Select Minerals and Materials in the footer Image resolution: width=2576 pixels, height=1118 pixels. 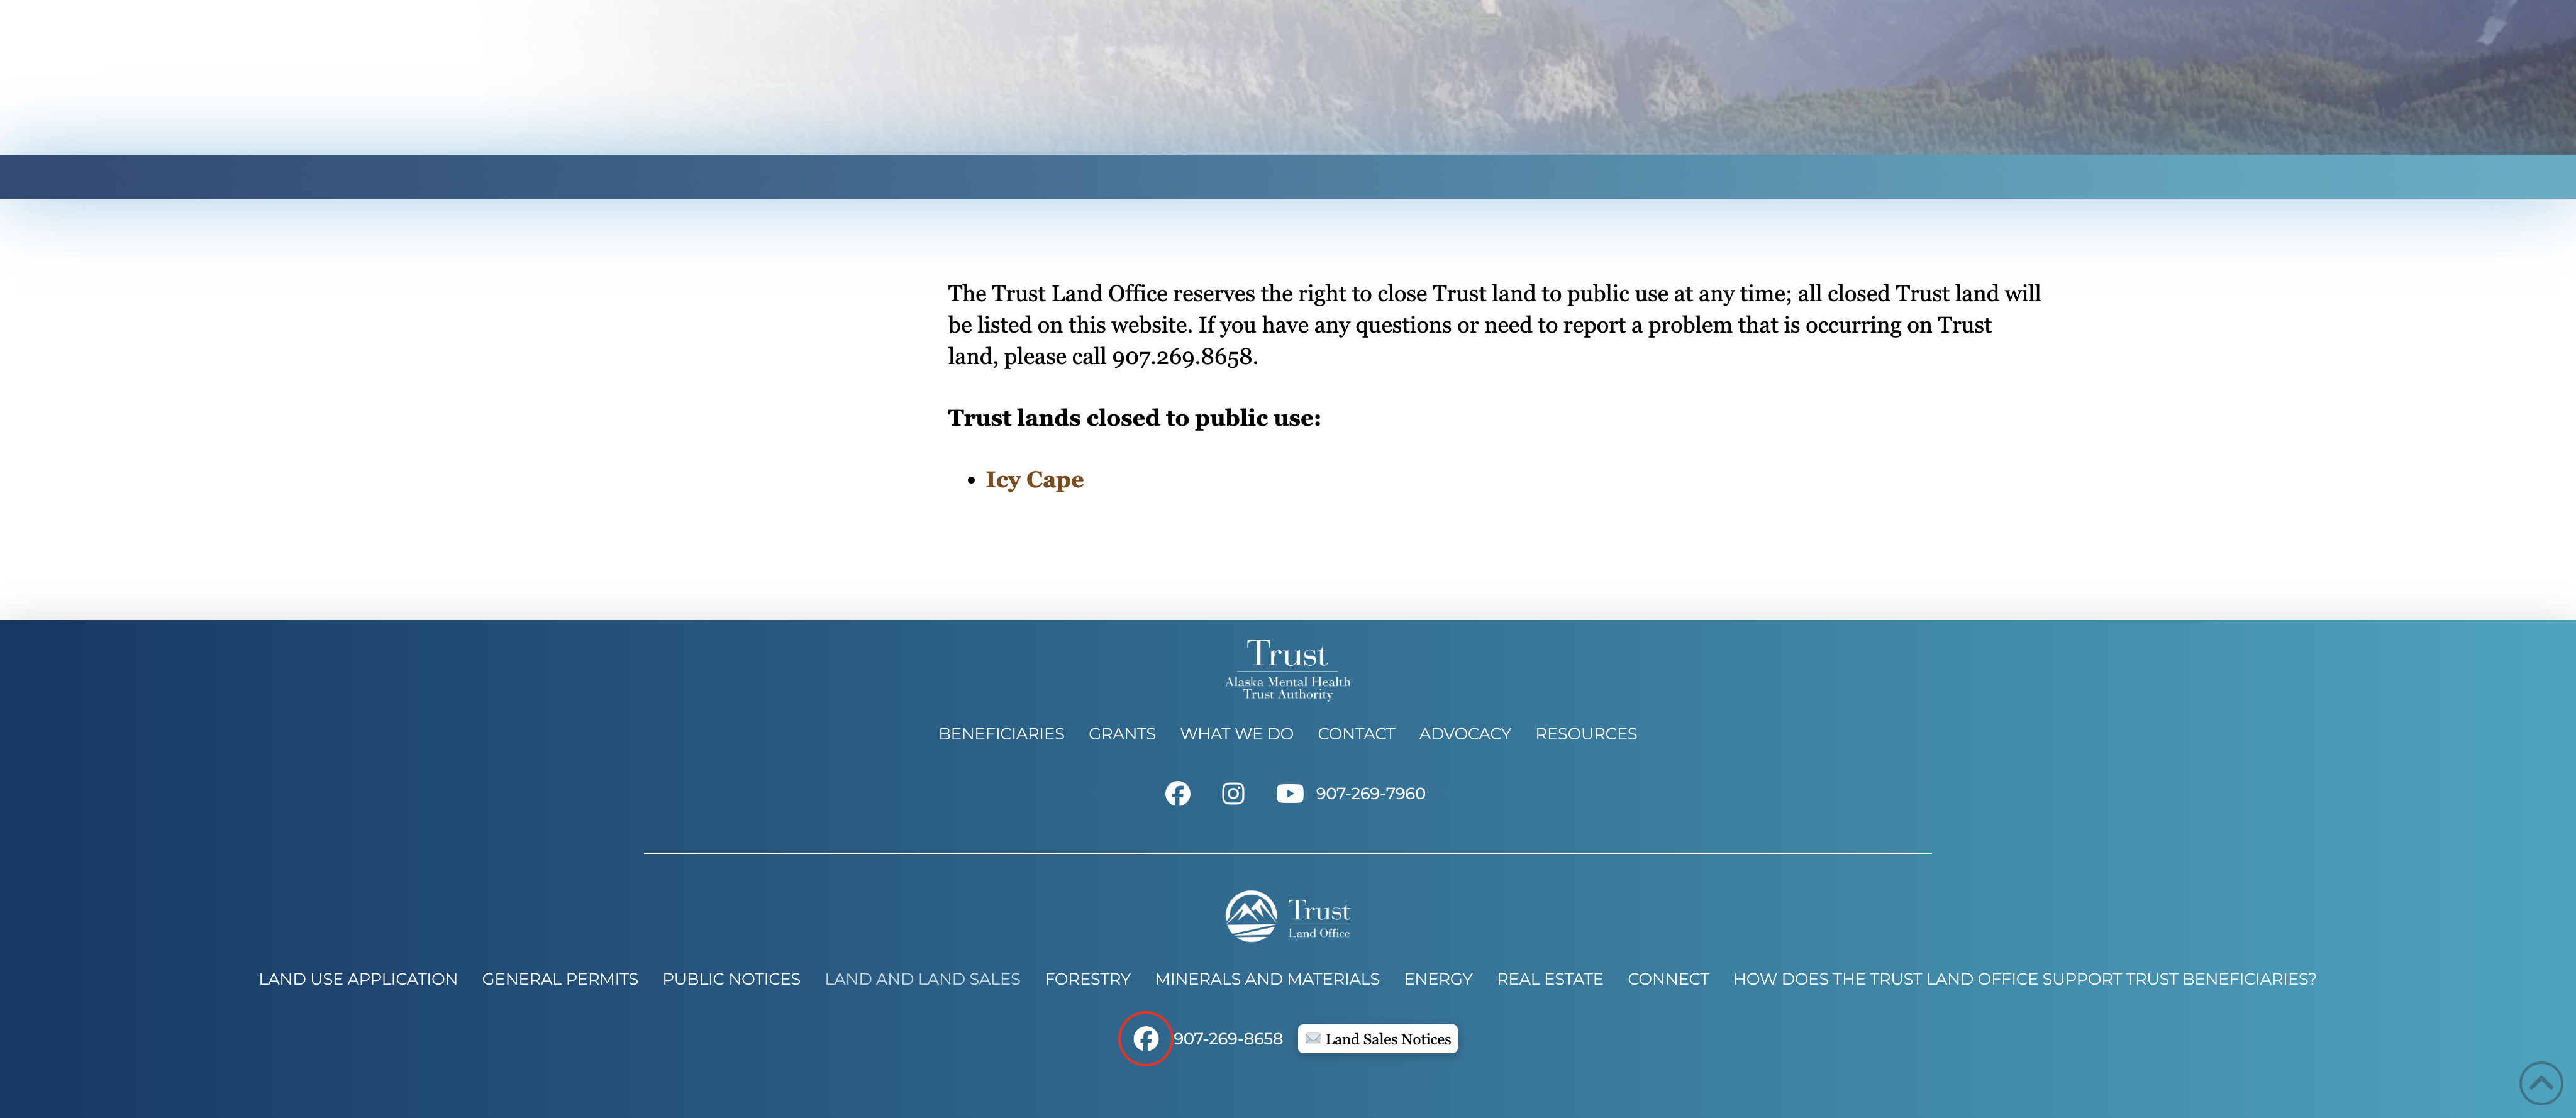pyautogui.click(x=1266, y=979)
